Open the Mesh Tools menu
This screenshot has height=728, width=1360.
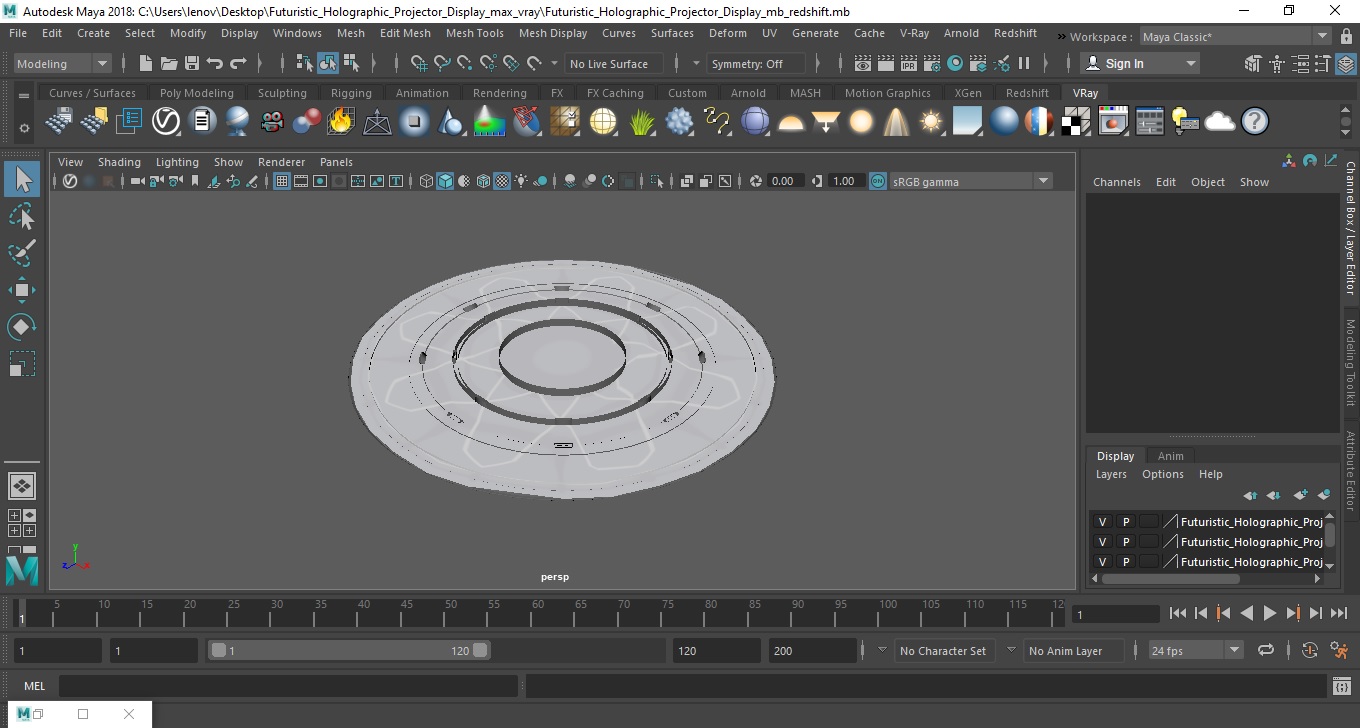[x=474, y=33]
